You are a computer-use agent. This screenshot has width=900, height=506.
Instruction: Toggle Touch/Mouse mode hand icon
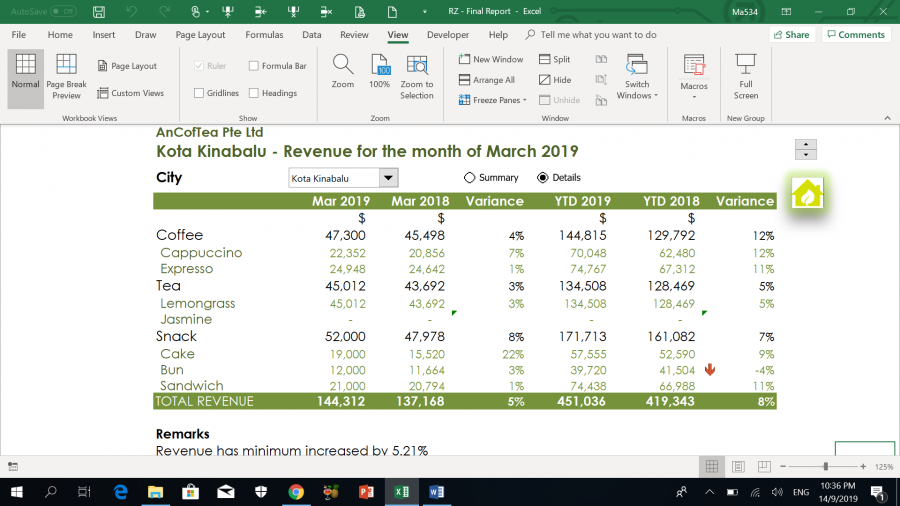(195, 11)
